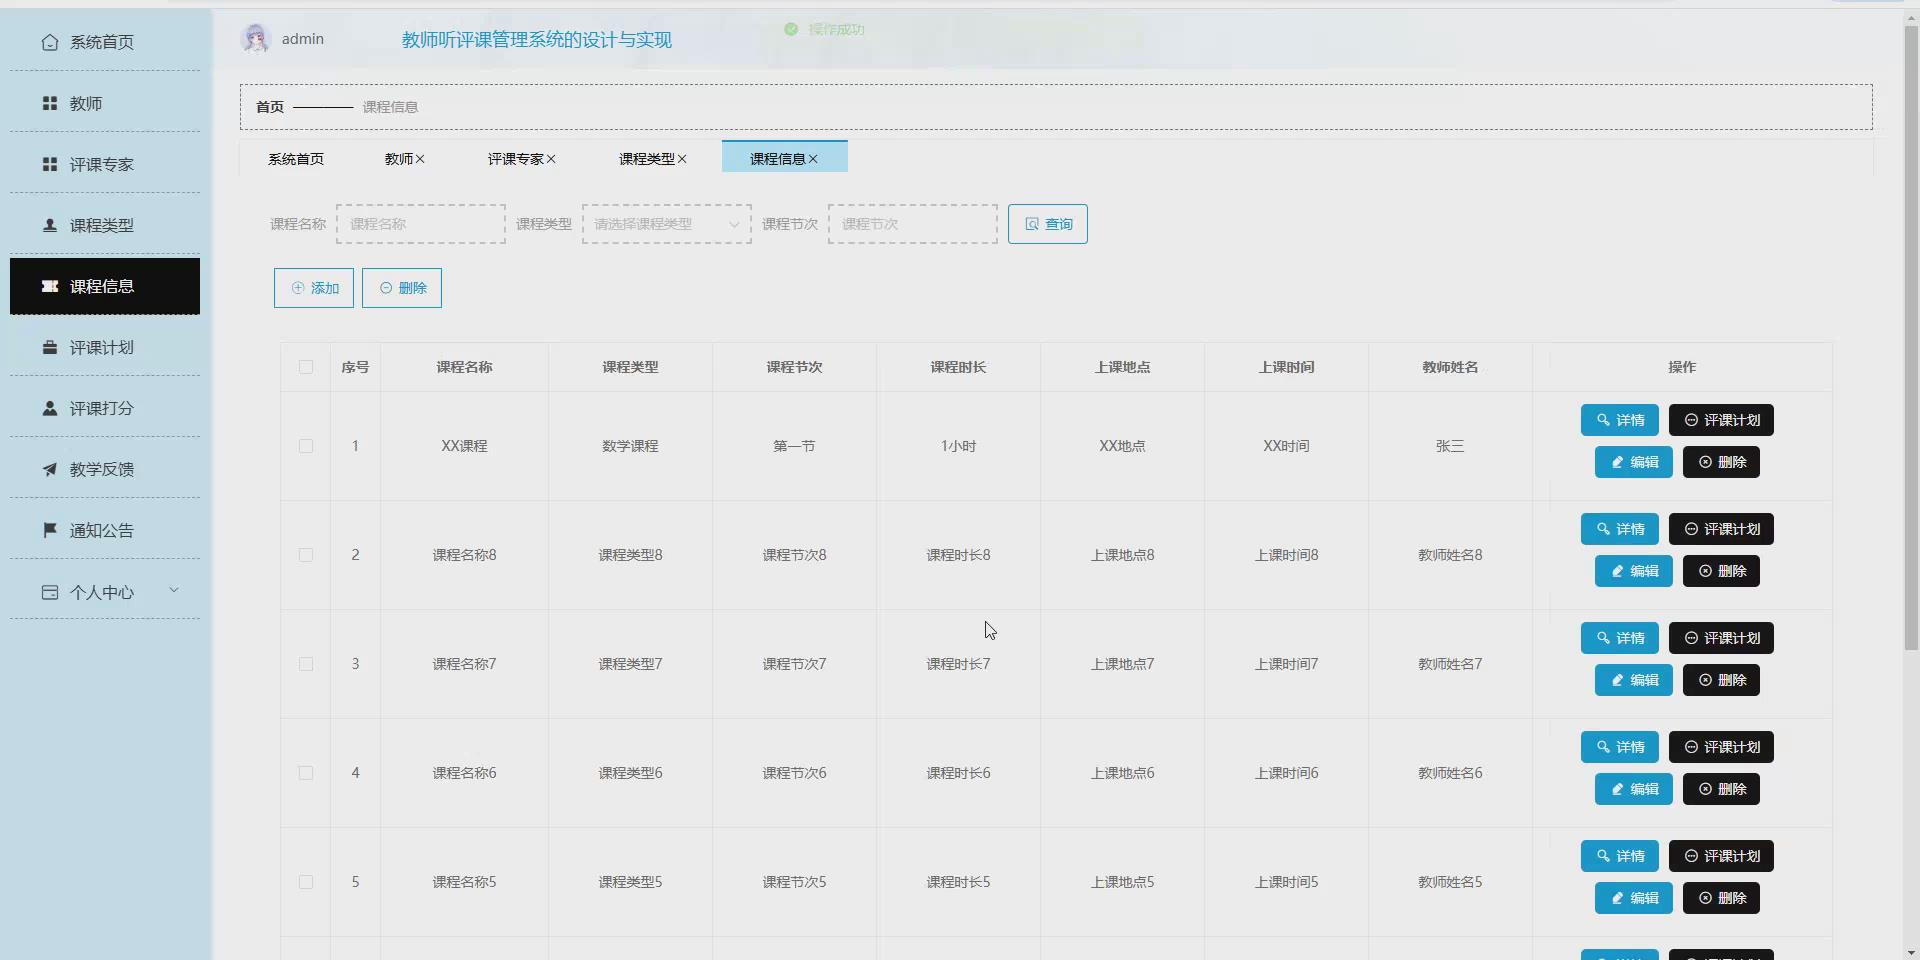Click the grid icon beside 教师
This screenshot has width=1920, height=960.
click(x=50, y=103)
